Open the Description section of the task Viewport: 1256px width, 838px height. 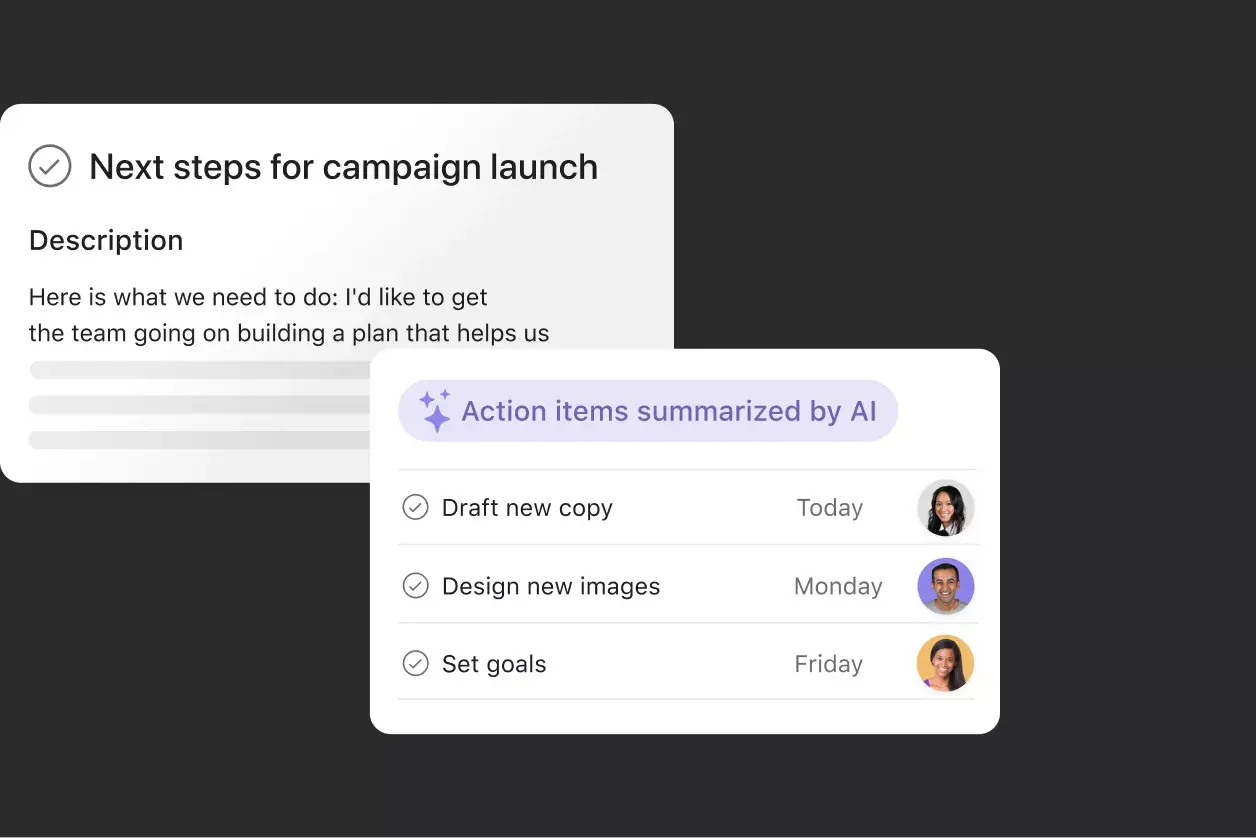106,240
